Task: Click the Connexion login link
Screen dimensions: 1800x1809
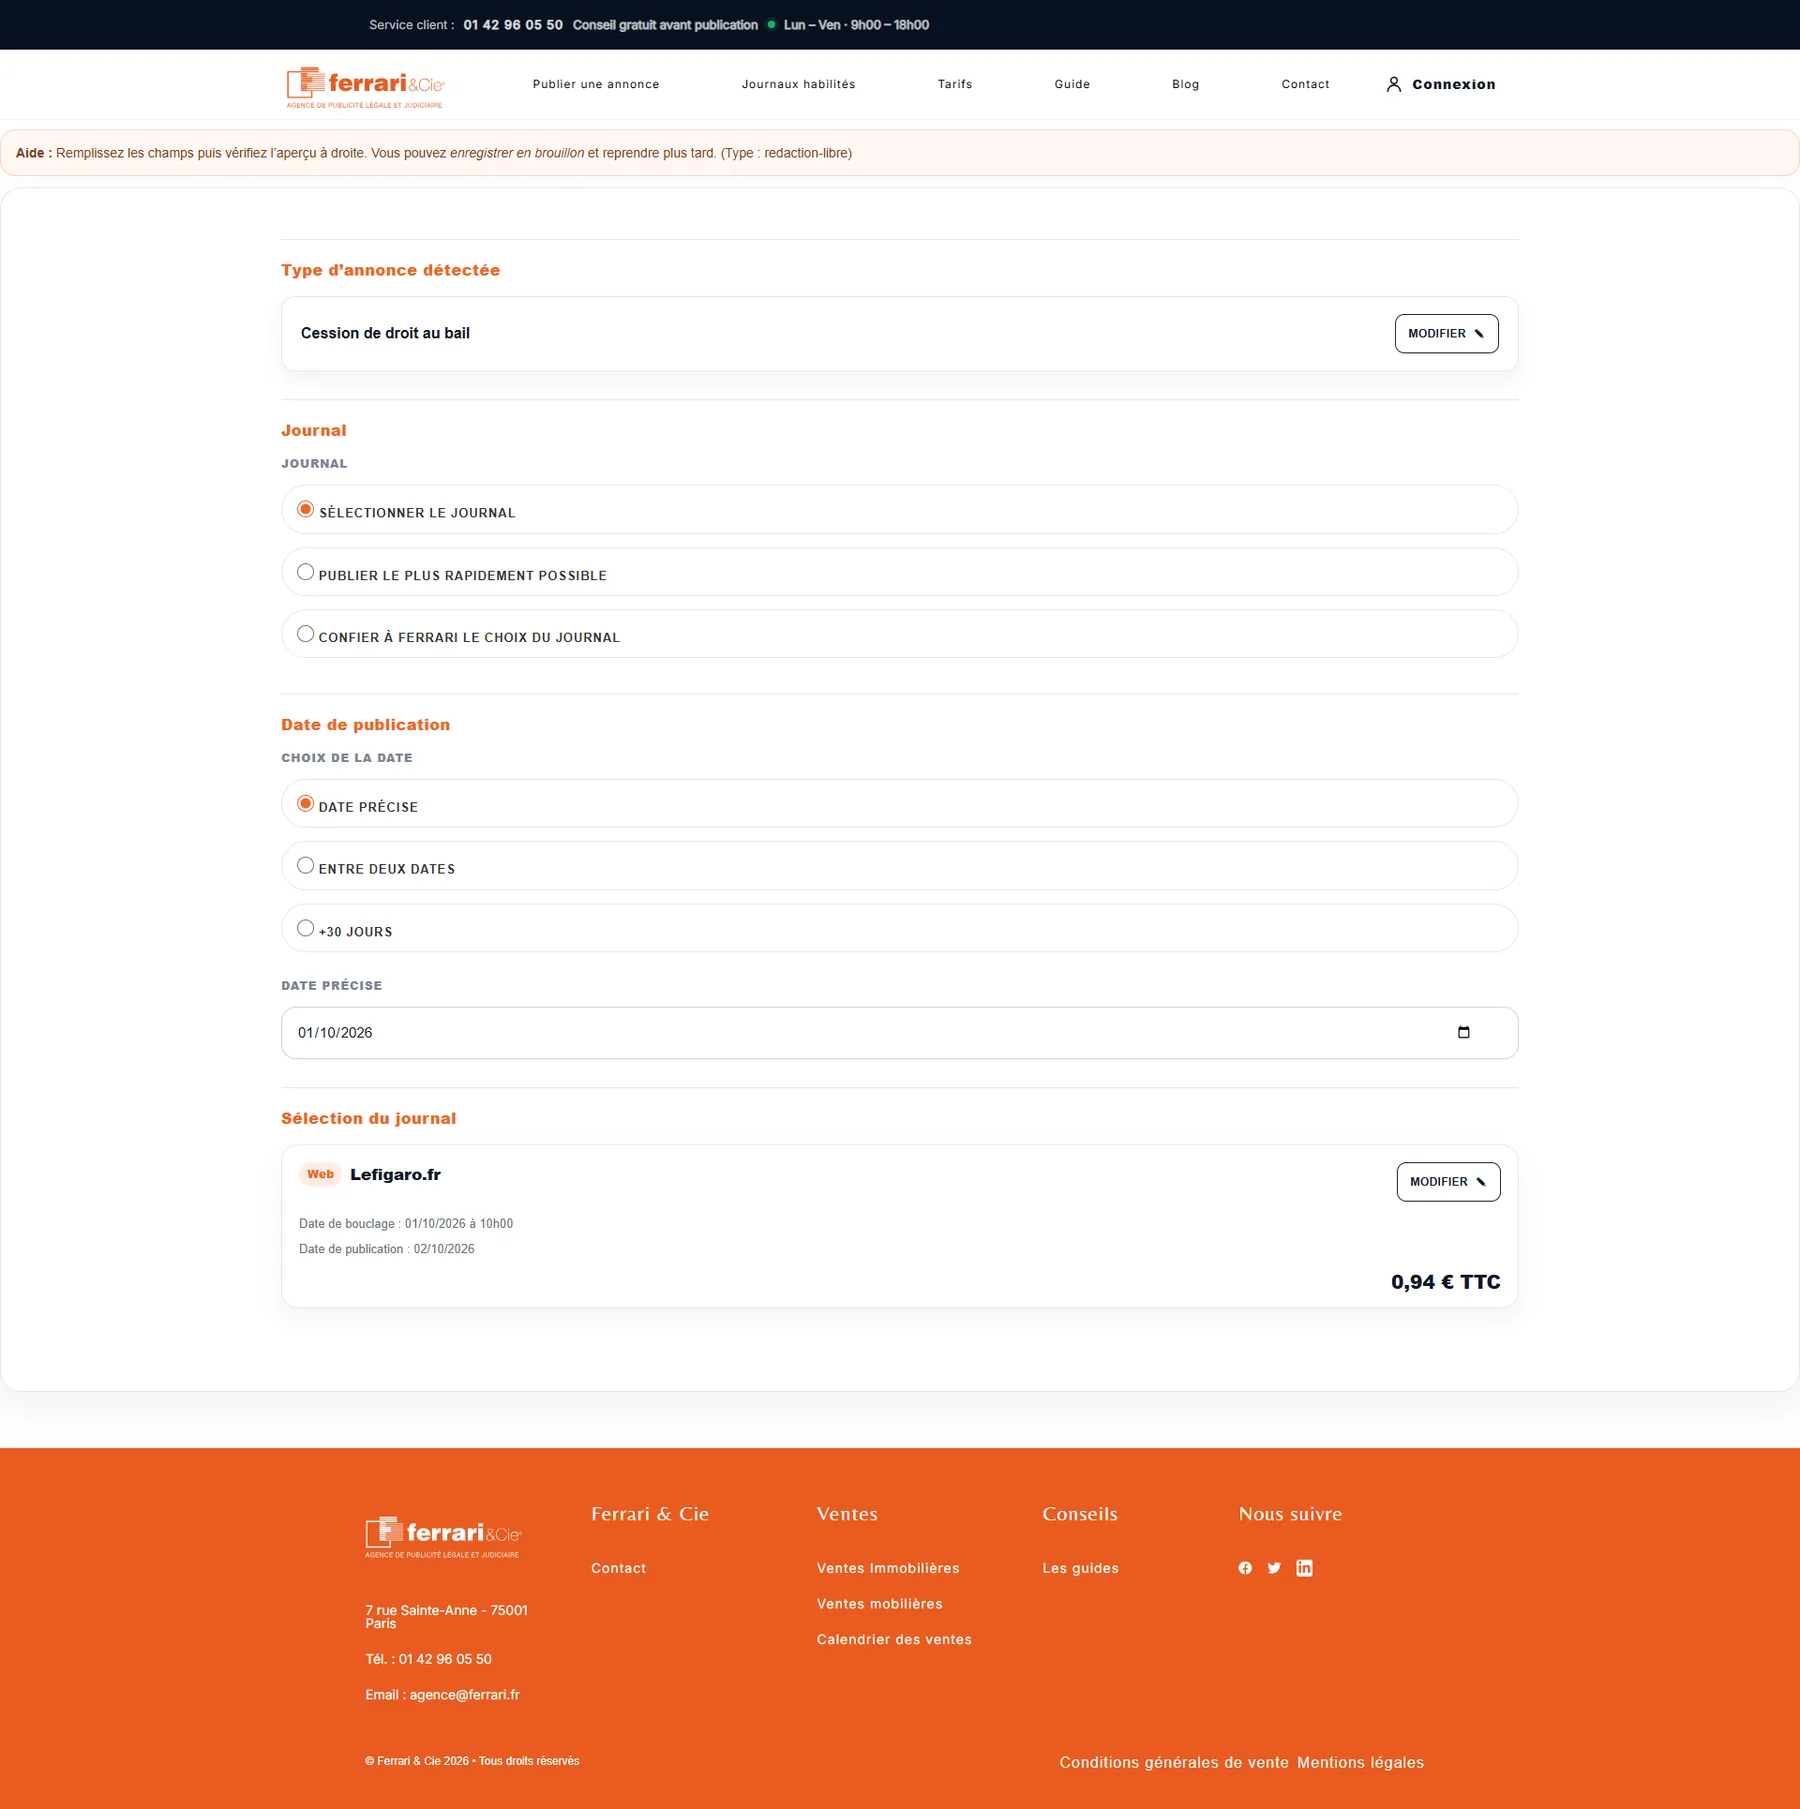Action: pyautogui.click(x=1453, y=84)
